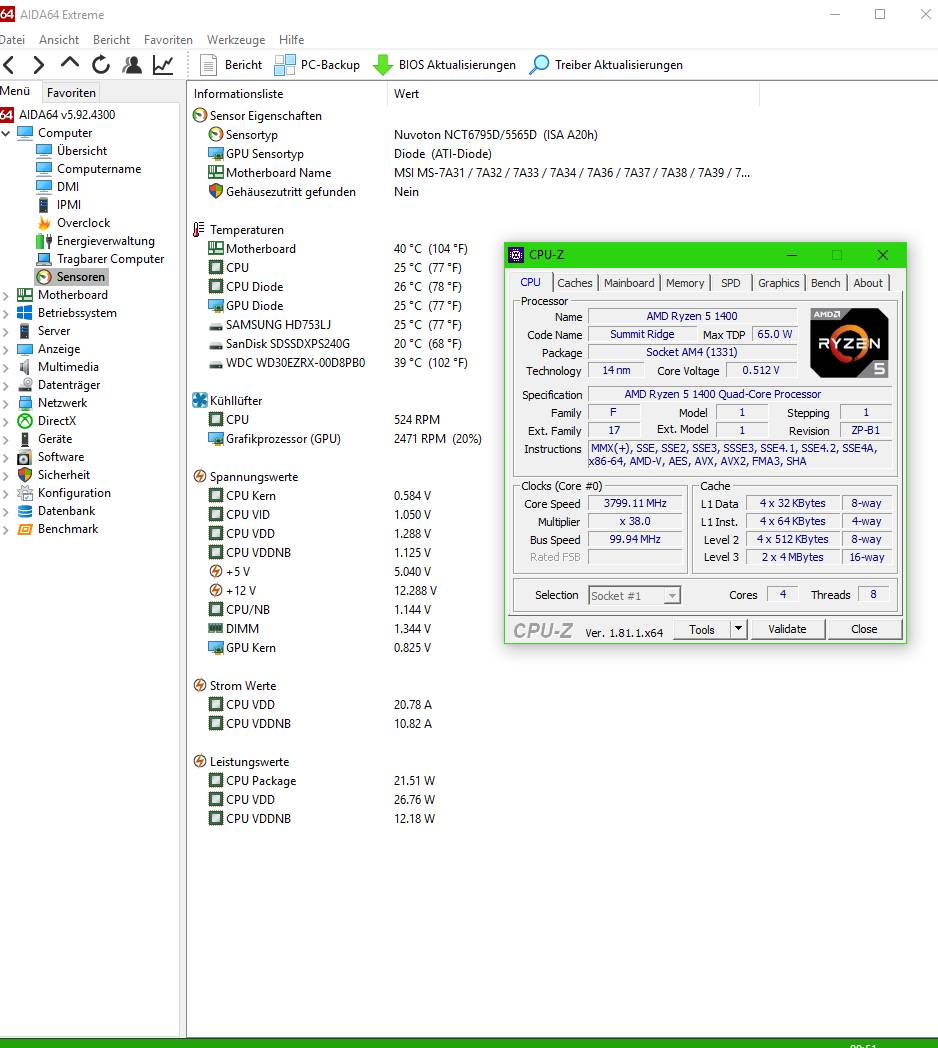Go up one level with the up arrow icon
This screenshot has width=938, height=1048.
[x=70, y=64]
